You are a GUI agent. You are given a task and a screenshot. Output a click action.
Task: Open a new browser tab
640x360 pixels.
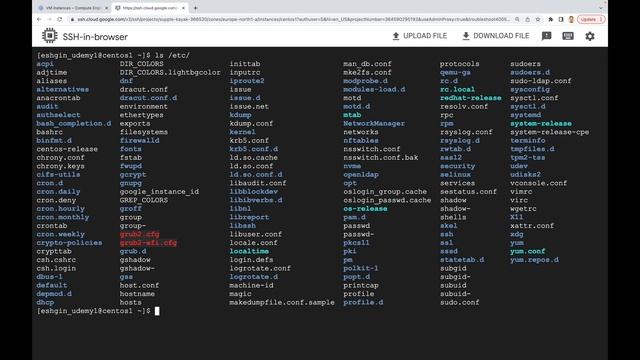click(x=196, y=8)
